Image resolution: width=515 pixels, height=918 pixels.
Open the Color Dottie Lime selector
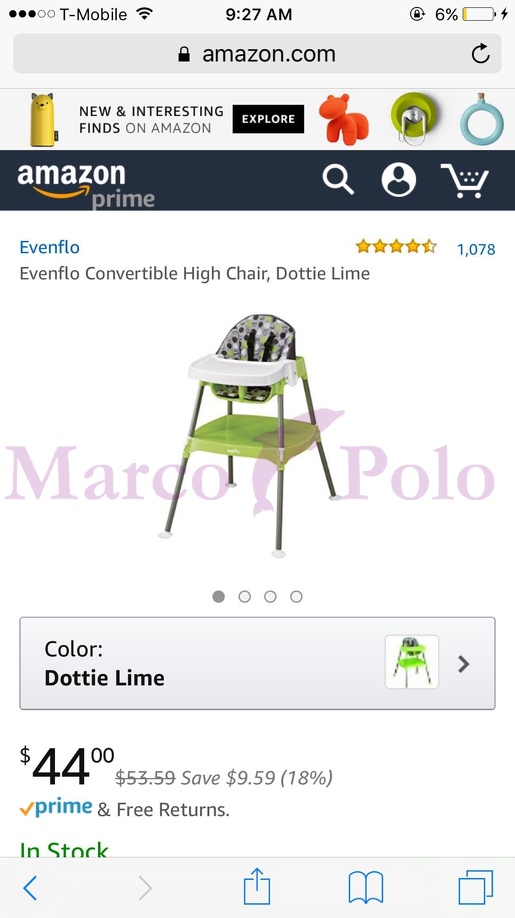(258, 663)
